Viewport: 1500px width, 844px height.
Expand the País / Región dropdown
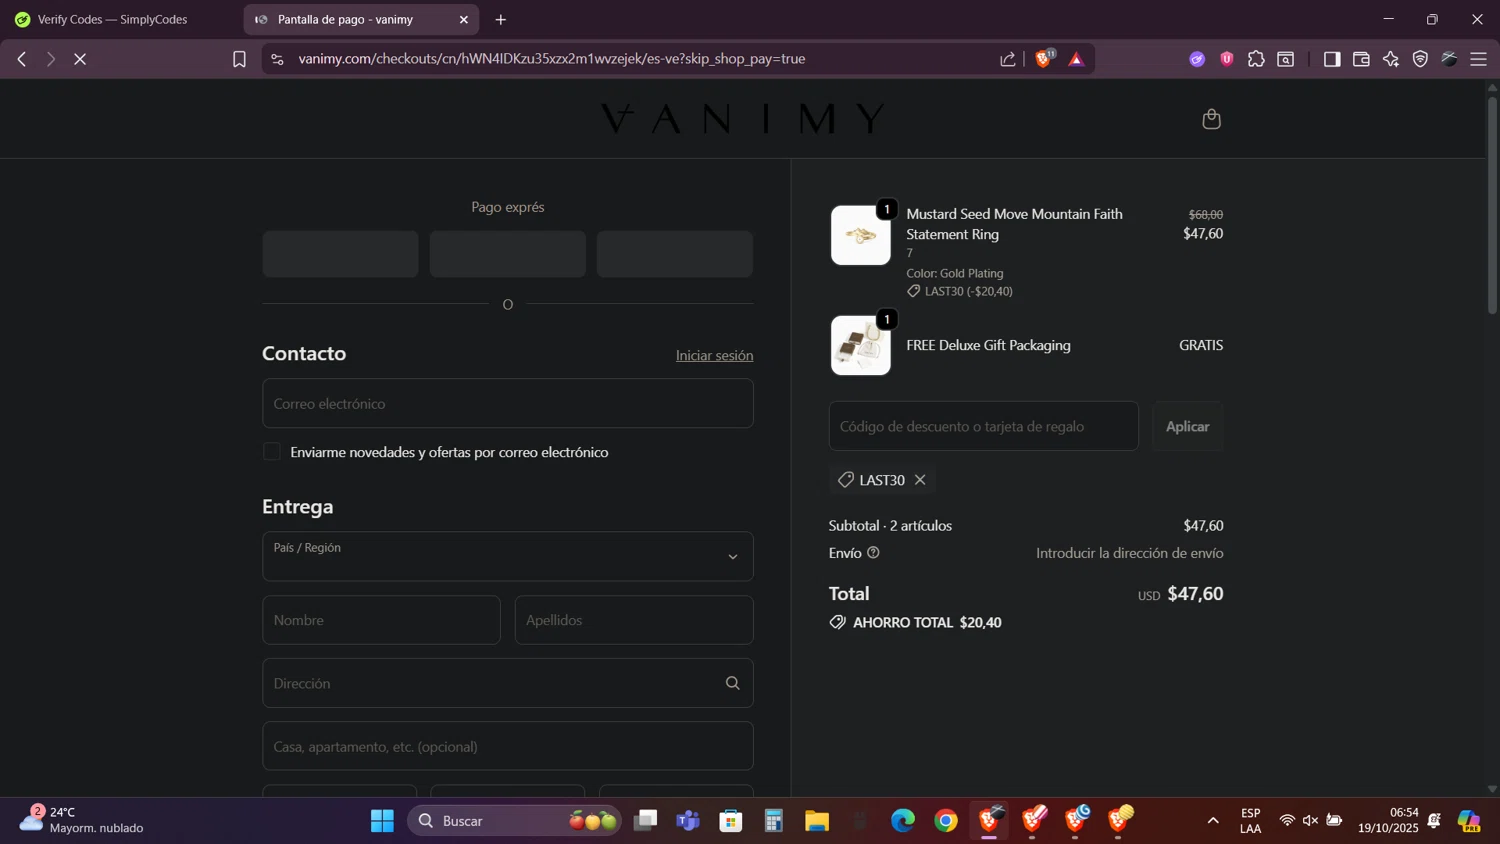pyautogui.click(x=508, y=556)
